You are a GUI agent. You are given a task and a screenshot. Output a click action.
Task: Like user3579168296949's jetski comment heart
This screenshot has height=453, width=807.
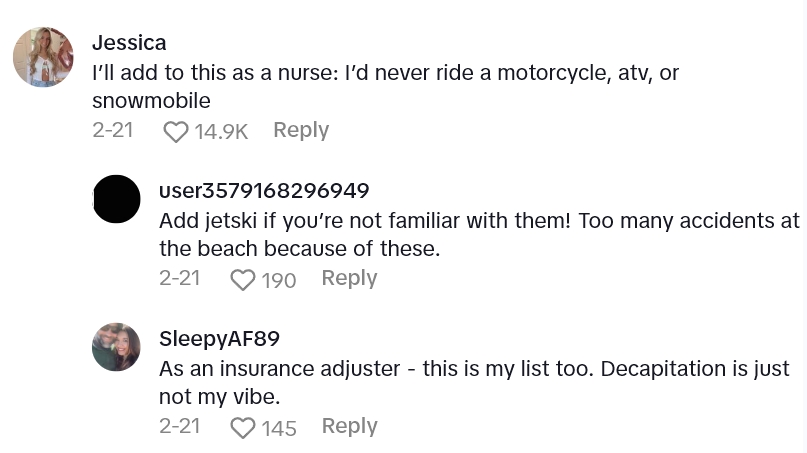point(242,280)
